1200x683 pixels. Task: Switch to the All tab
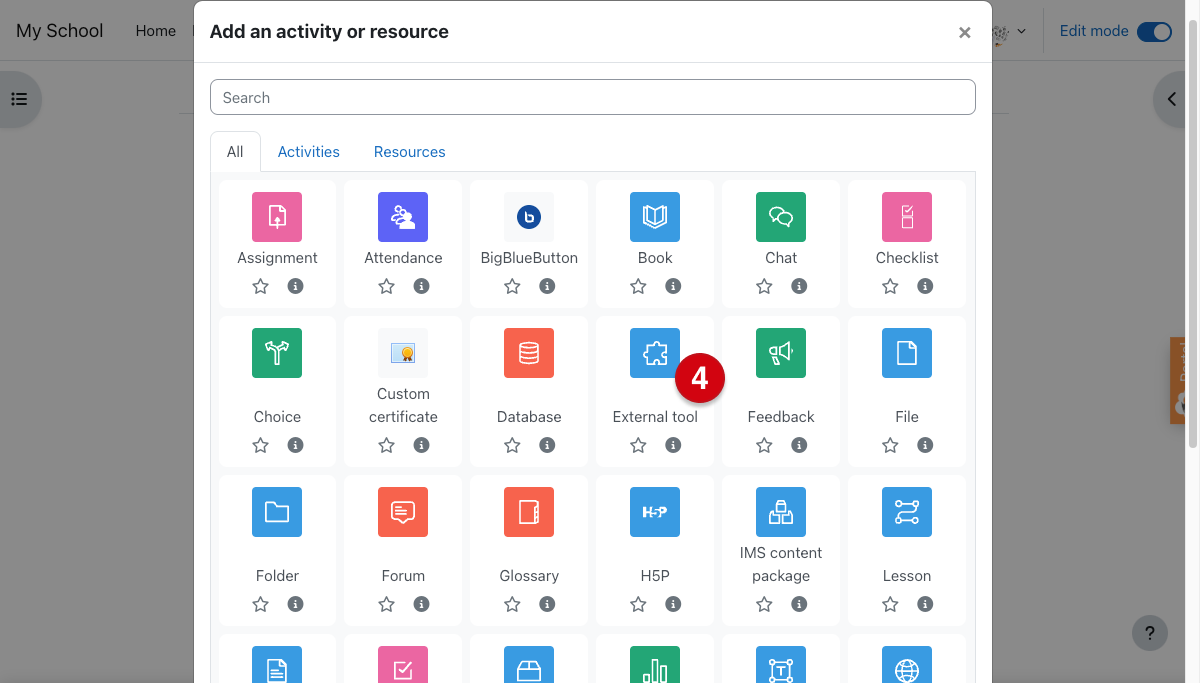click(x=235, y=152)
